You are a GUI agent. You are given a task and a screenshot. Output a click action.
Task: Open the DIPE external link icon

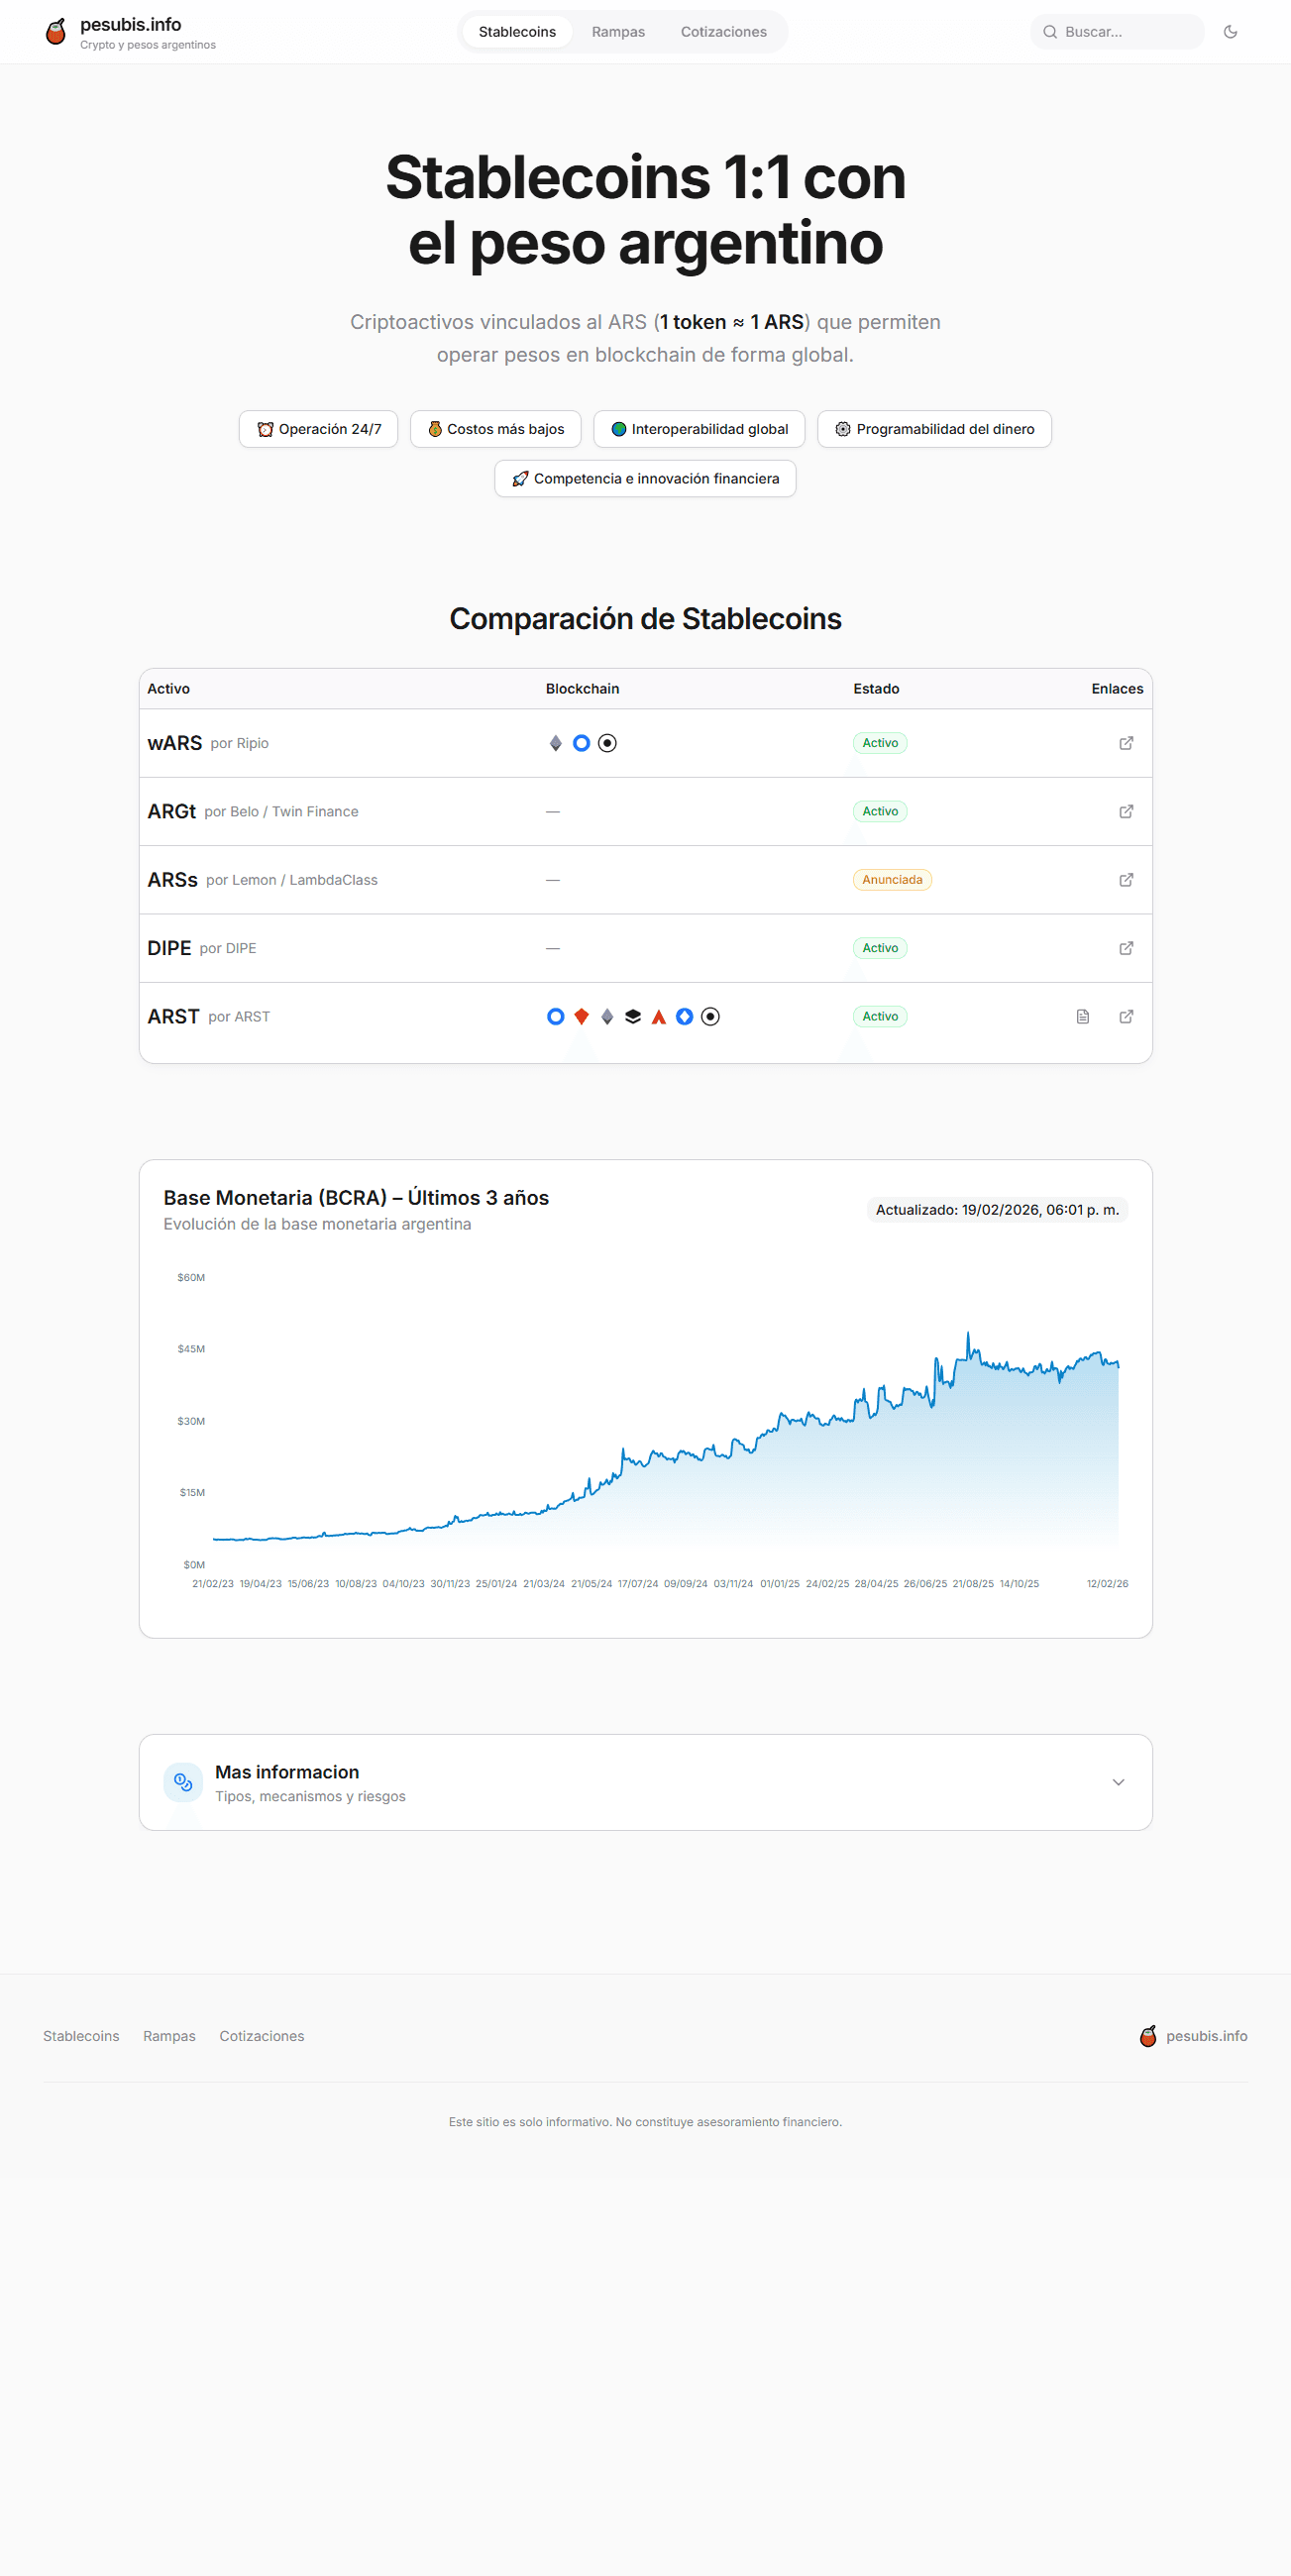(x=1125, y=948)
